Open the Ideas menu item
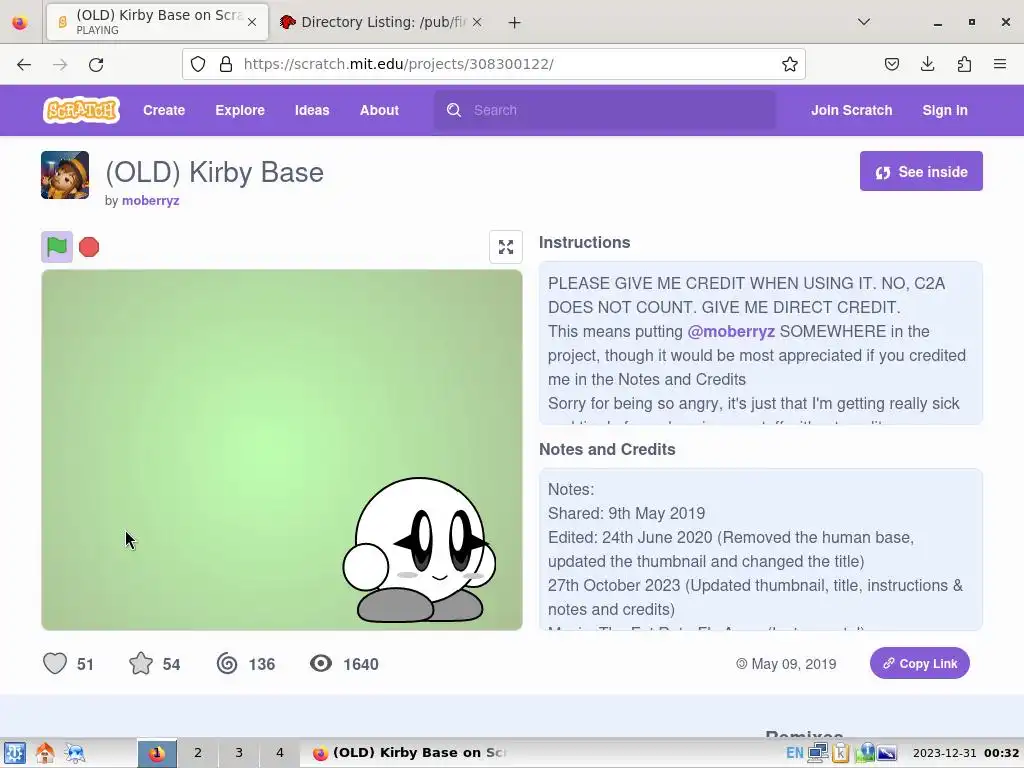This screenshot has height=768, width=1024. [312, 110]
